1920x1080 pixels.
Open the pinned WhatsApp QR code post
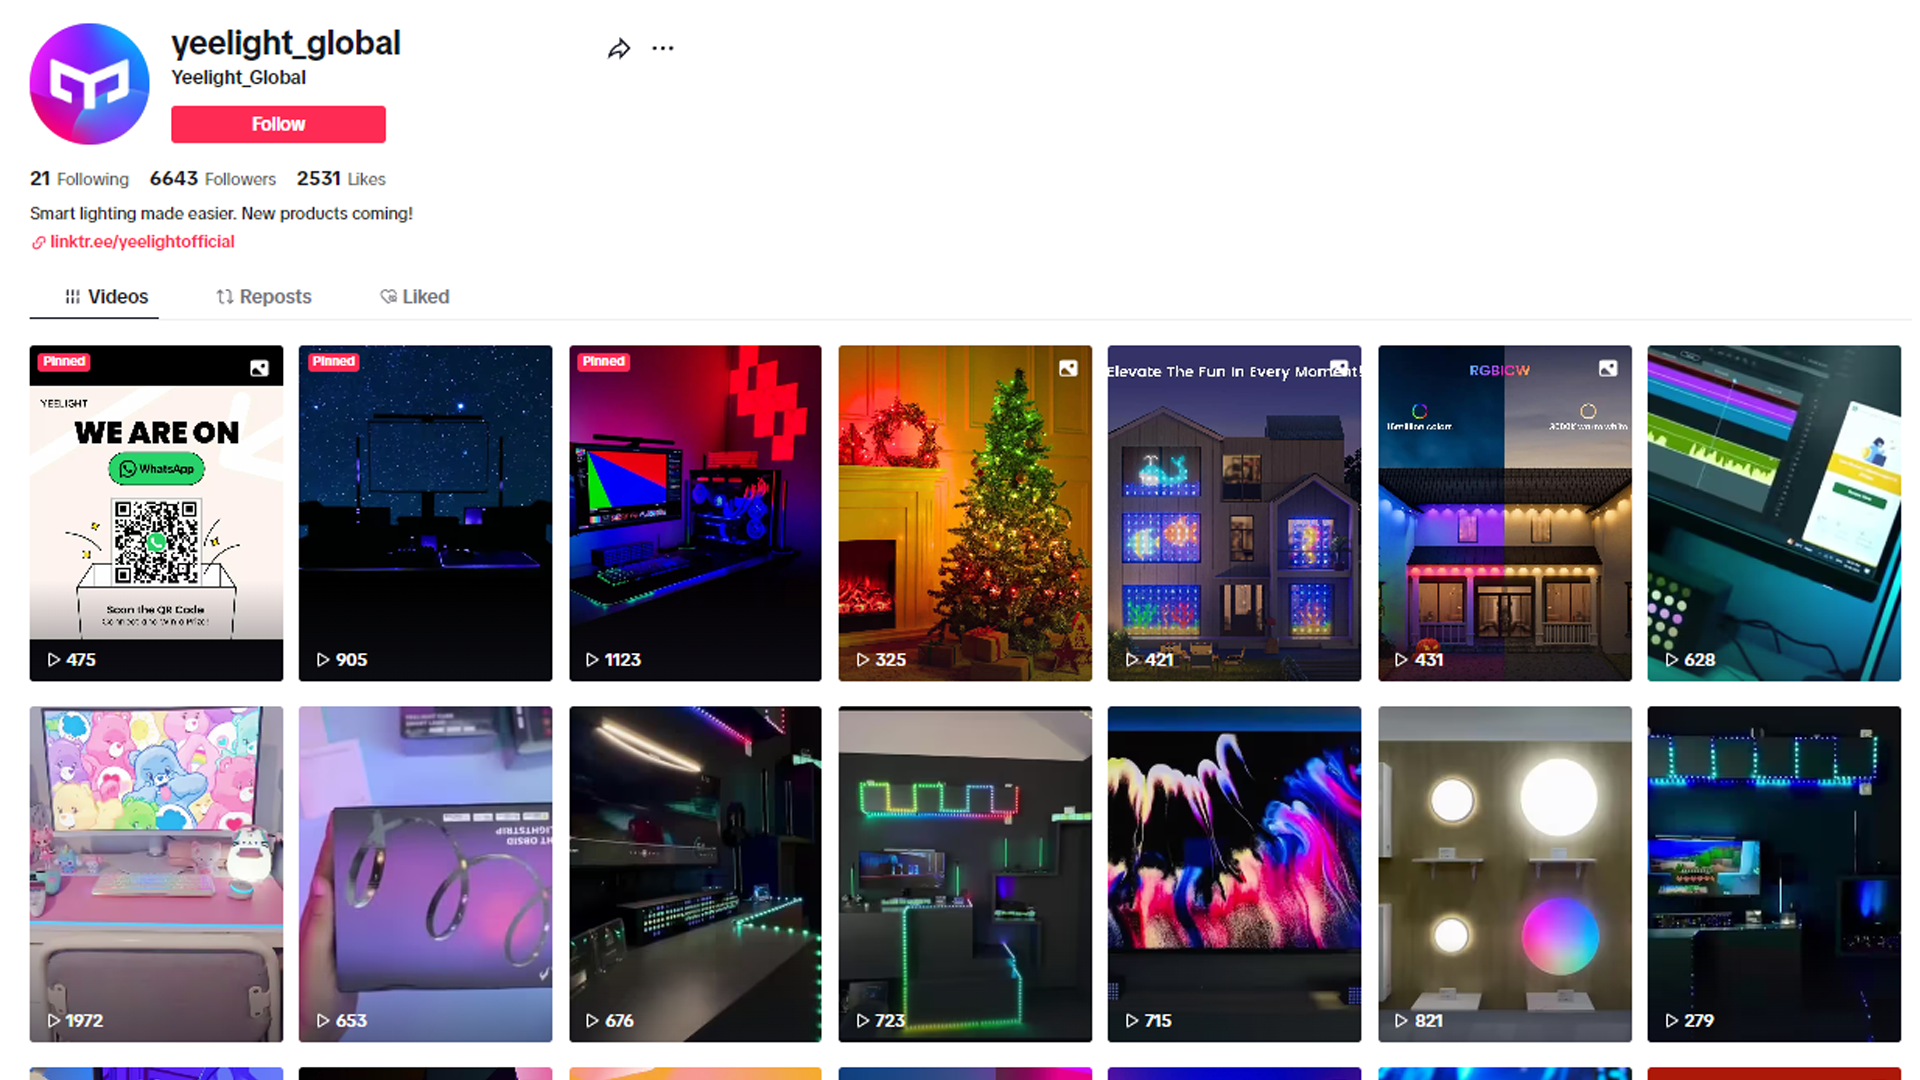click(156, 513)
